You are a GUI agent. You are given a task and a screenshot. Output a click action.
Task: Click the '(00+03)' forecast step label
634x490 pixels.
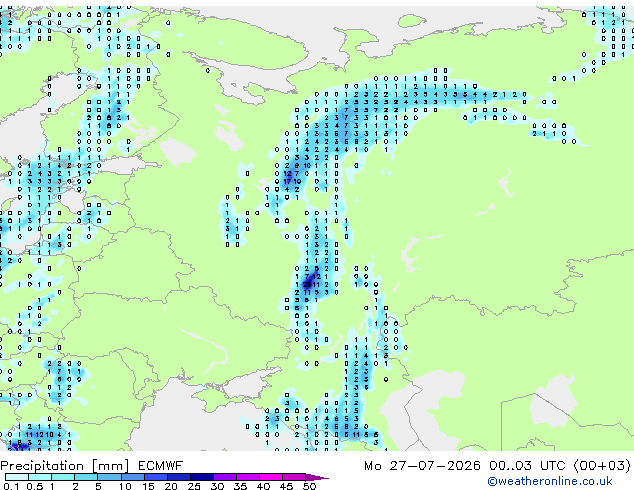(x=602, y=466)
